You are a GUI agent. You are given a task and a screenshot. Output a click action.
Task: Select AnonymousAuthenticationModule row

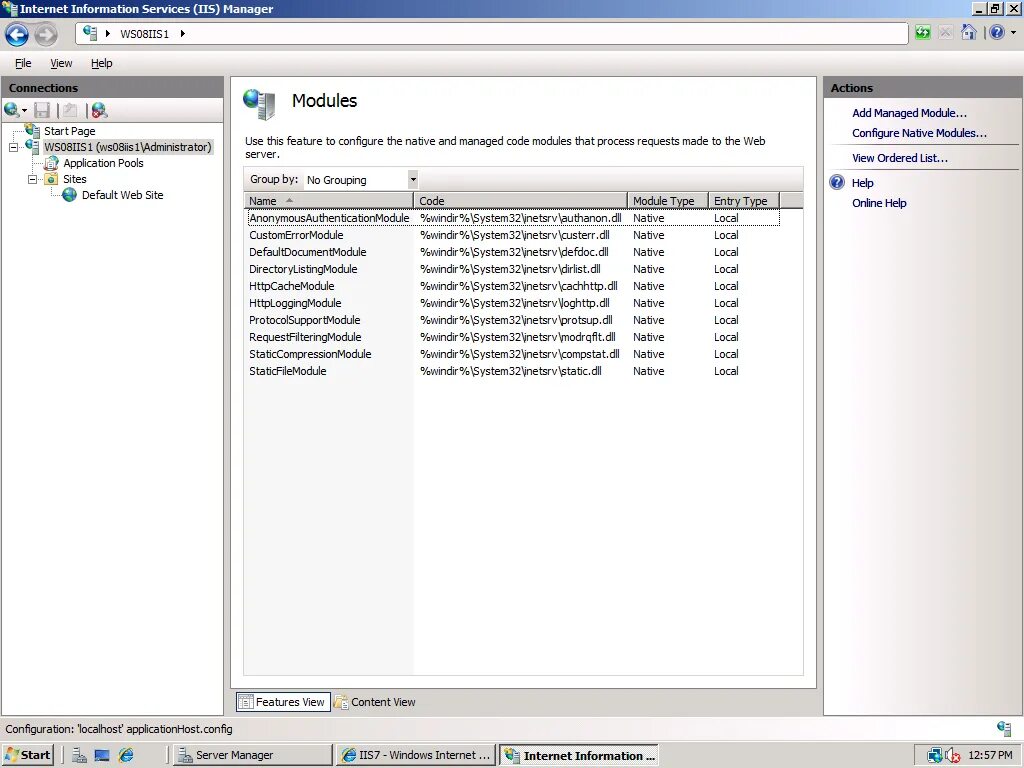(x=513, y=218)
